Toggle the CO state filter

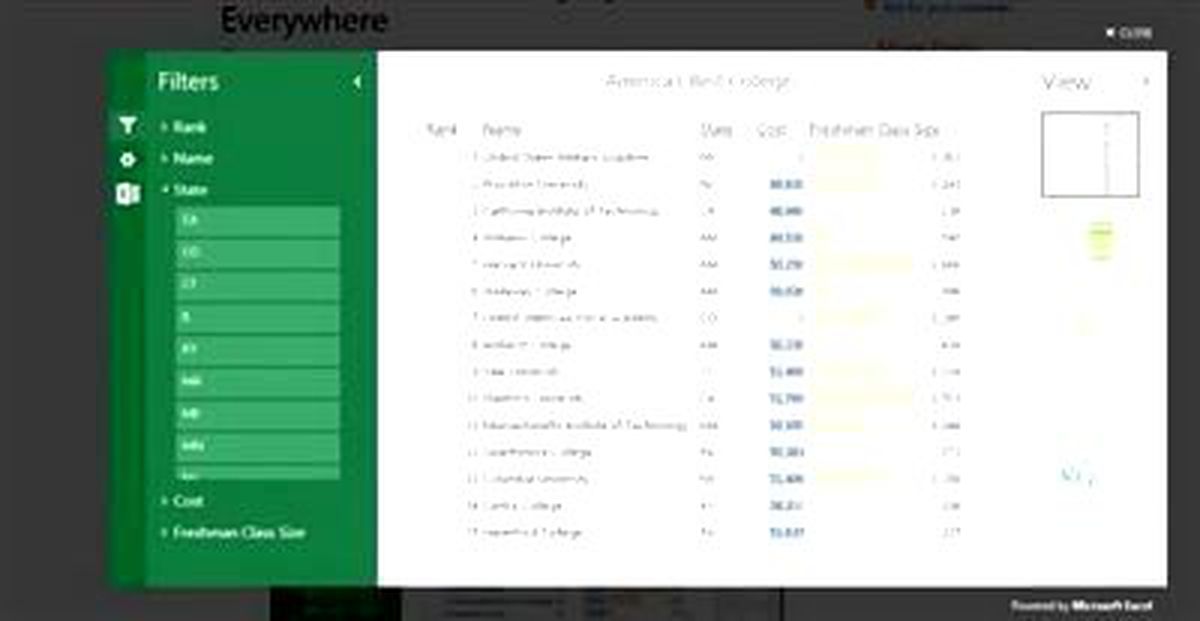coord(258,253)
